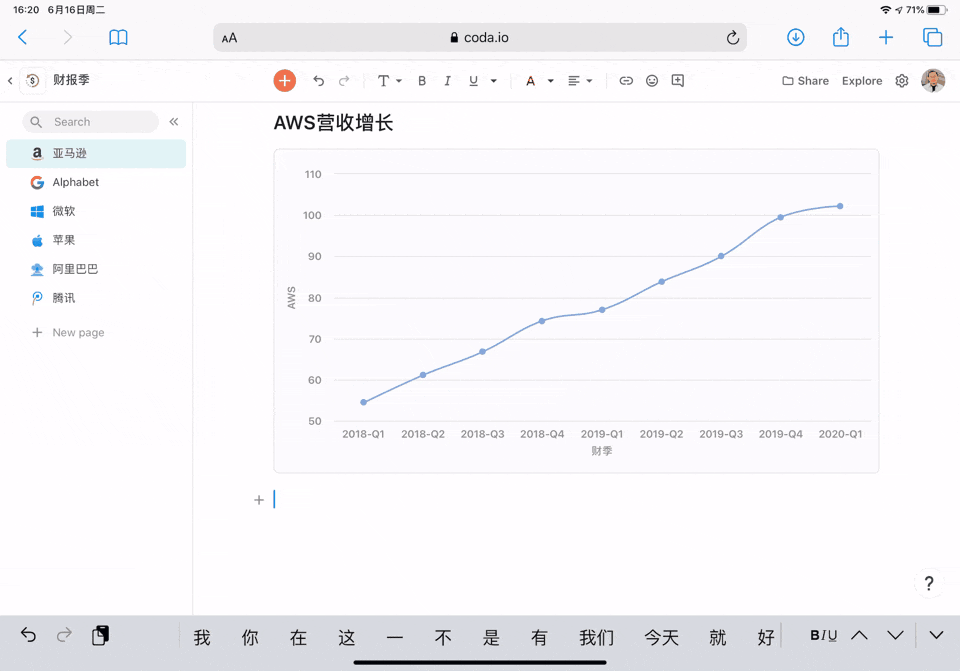Click the doc title 财报季
This screenshot has width=960, height=671.
71,80
